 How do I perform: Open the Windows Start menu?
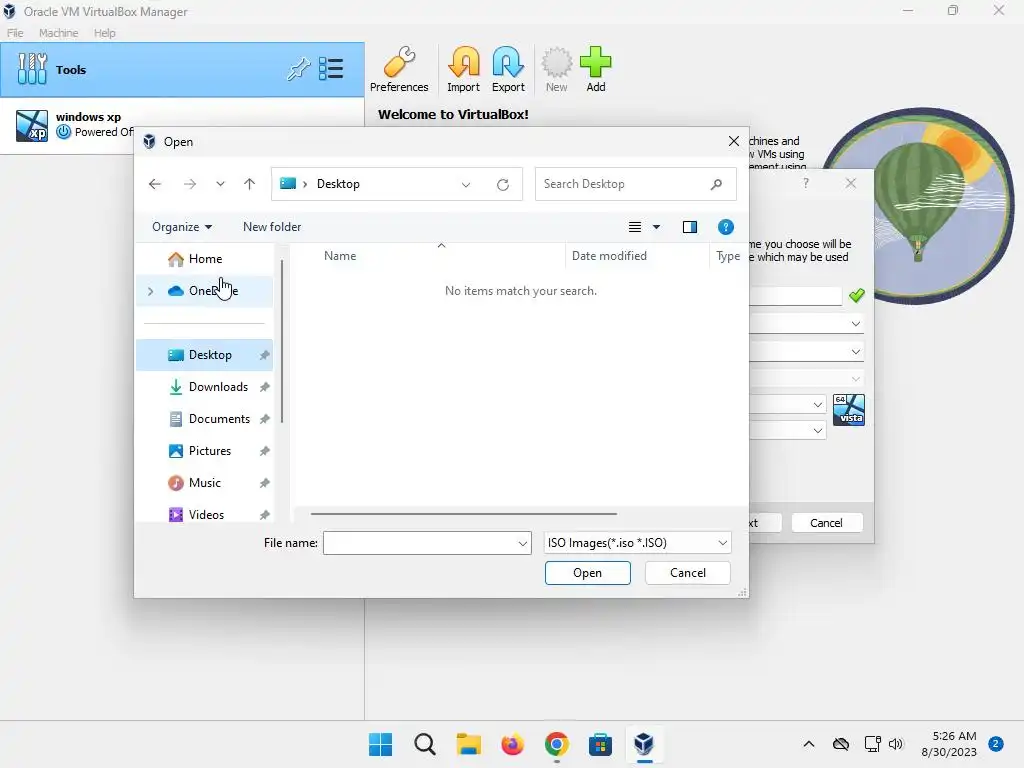pos(381,744)
